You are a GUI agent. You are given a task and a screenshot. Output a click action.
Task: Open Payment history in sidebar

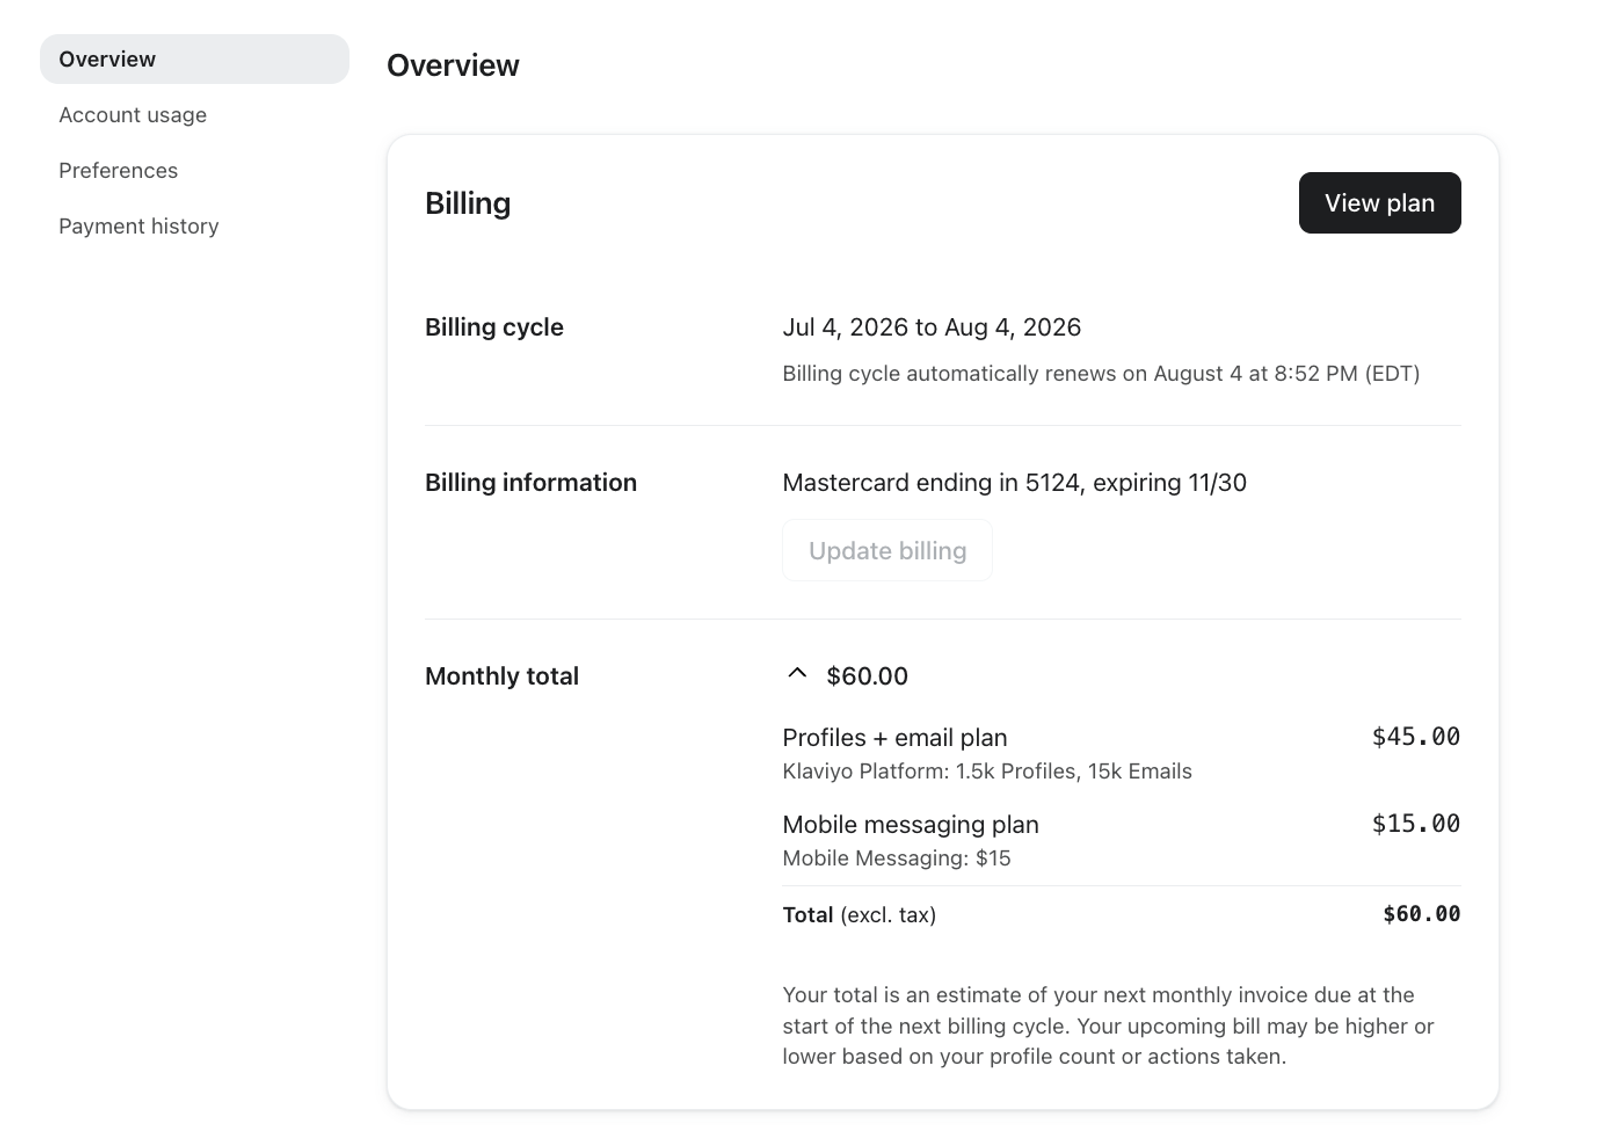pos(139,226)
